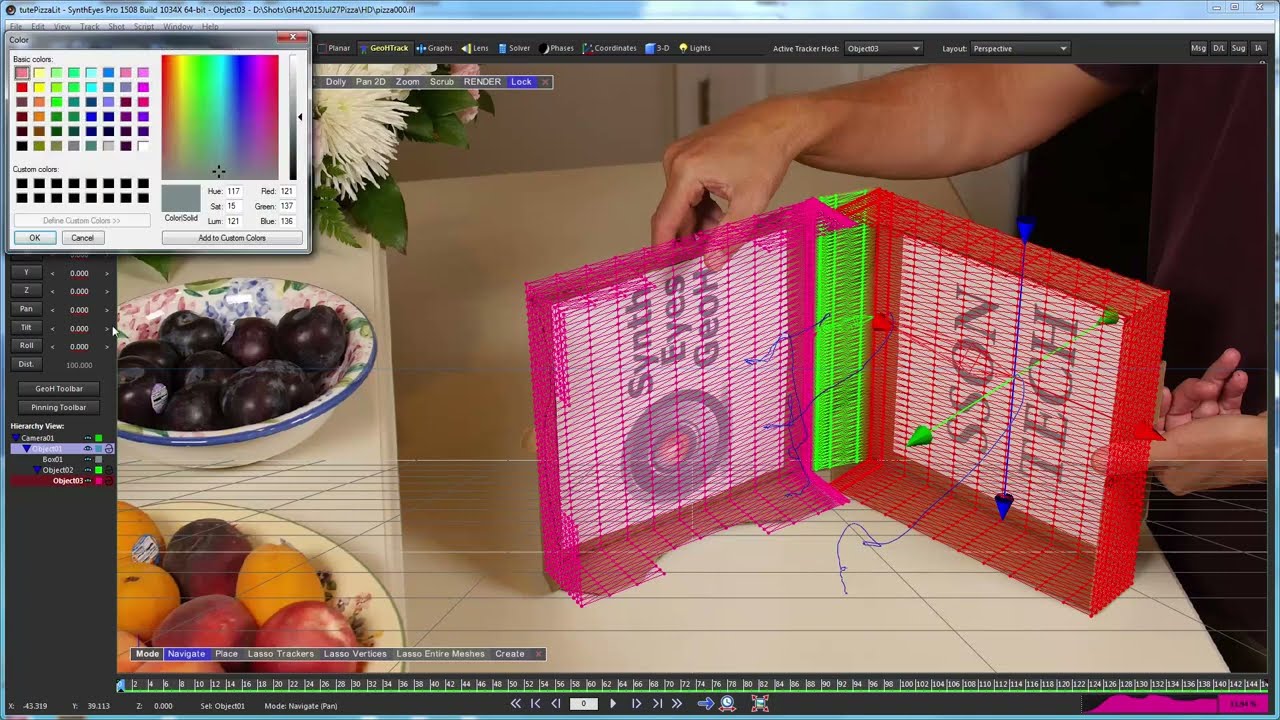Play the shot

[613, 704]
